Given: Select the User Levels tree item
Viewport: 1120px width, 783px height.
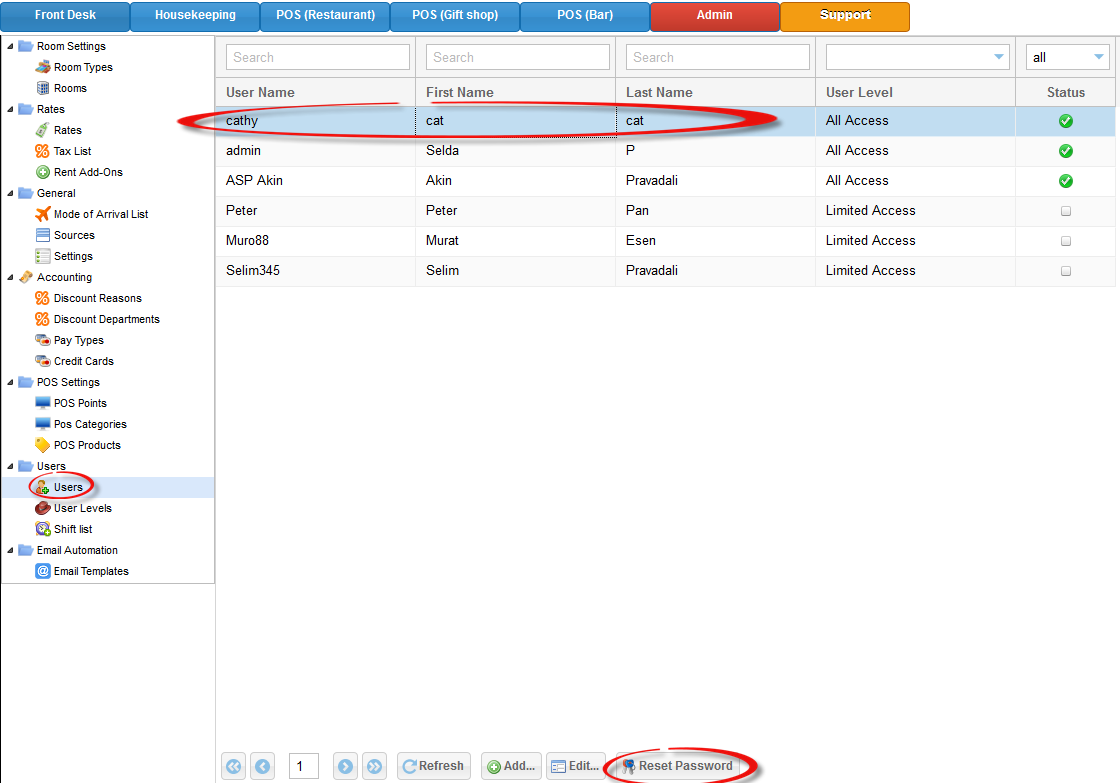Looking at the screenshot, I should coord(82,508).
